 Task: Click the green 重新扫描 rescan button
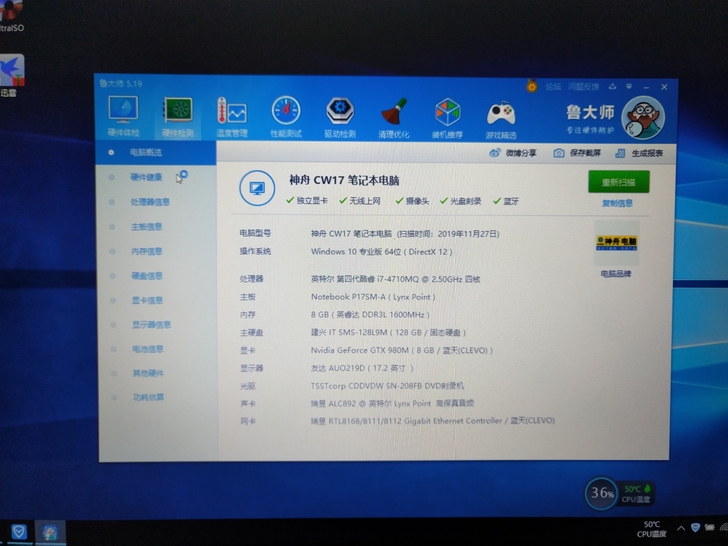pos(618,182)
